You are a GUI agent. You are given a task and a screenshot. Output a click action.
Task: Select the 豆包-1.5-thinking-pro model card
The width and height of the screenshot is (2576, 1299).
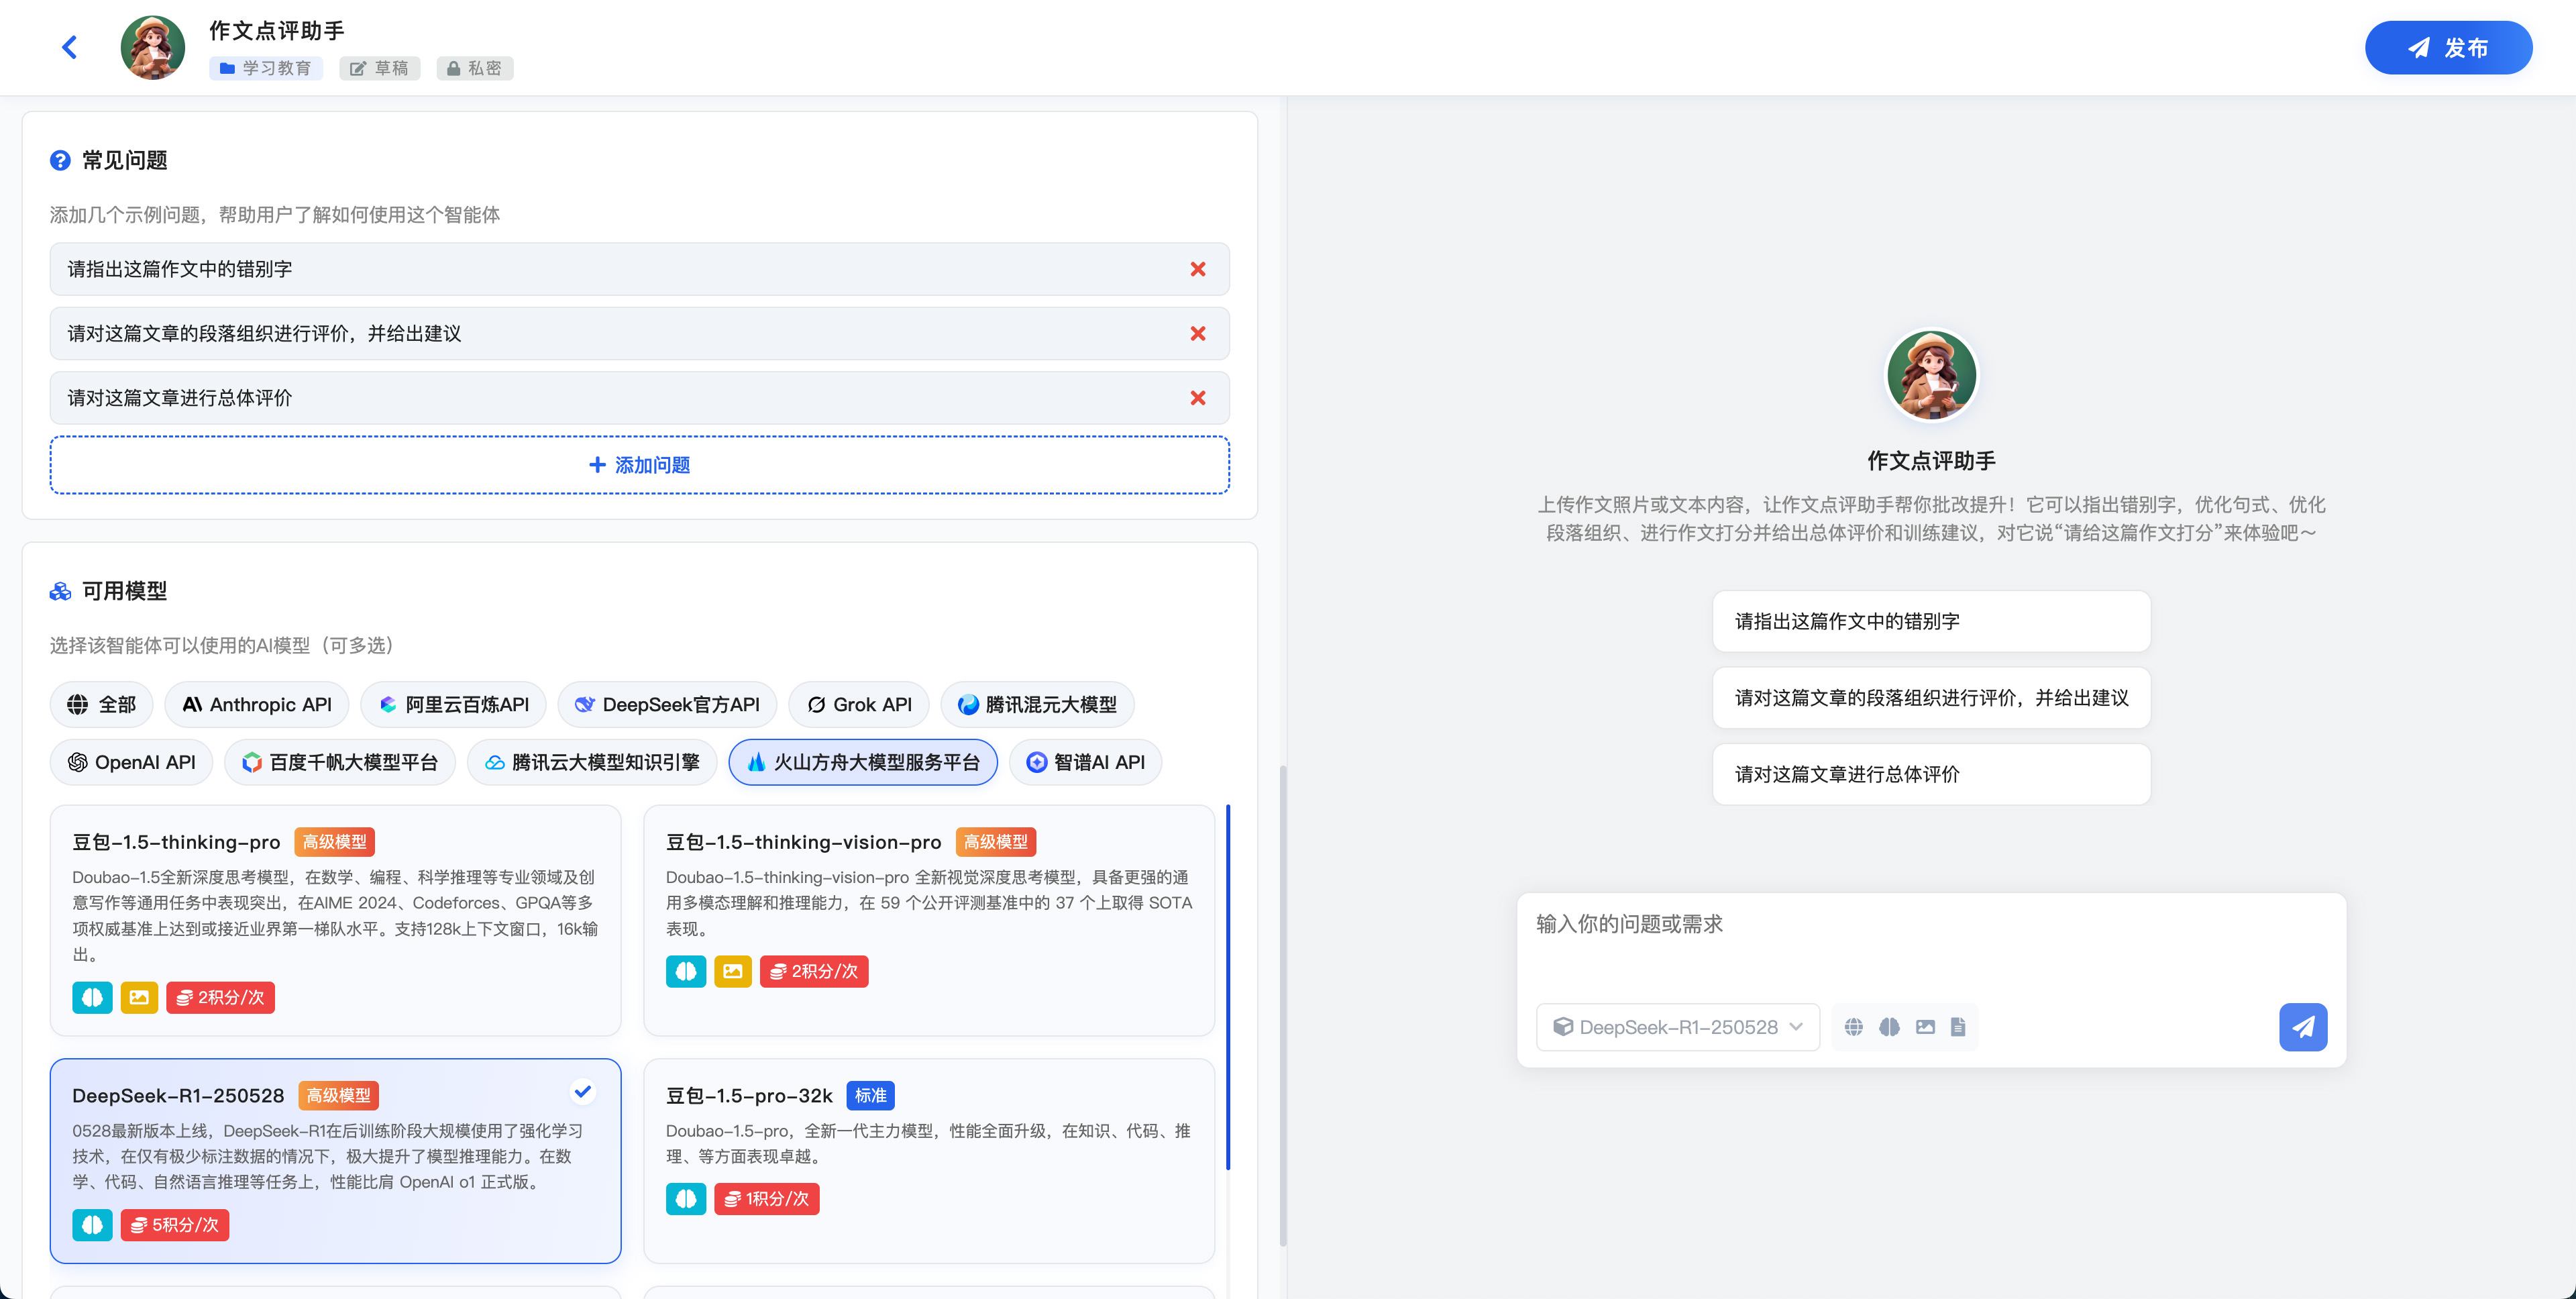pos(335,920)
